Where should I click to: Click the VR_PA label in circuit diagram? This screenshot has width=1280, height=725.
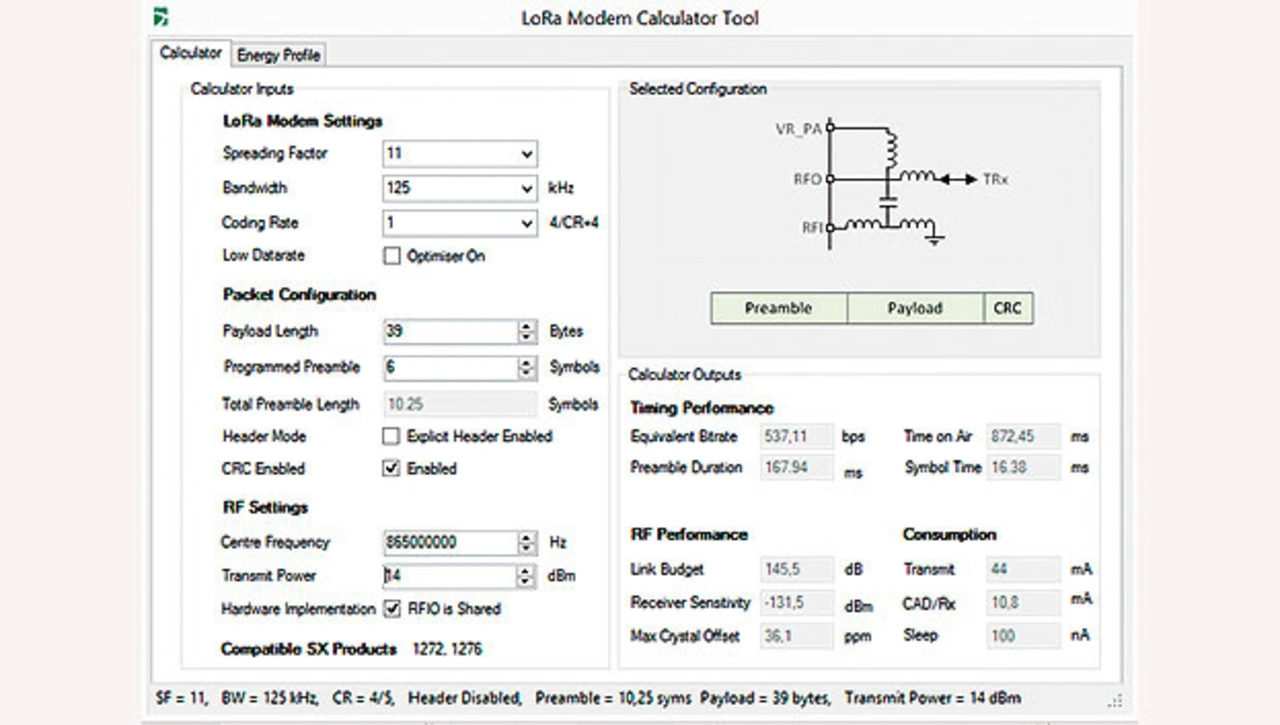[798, 129]
